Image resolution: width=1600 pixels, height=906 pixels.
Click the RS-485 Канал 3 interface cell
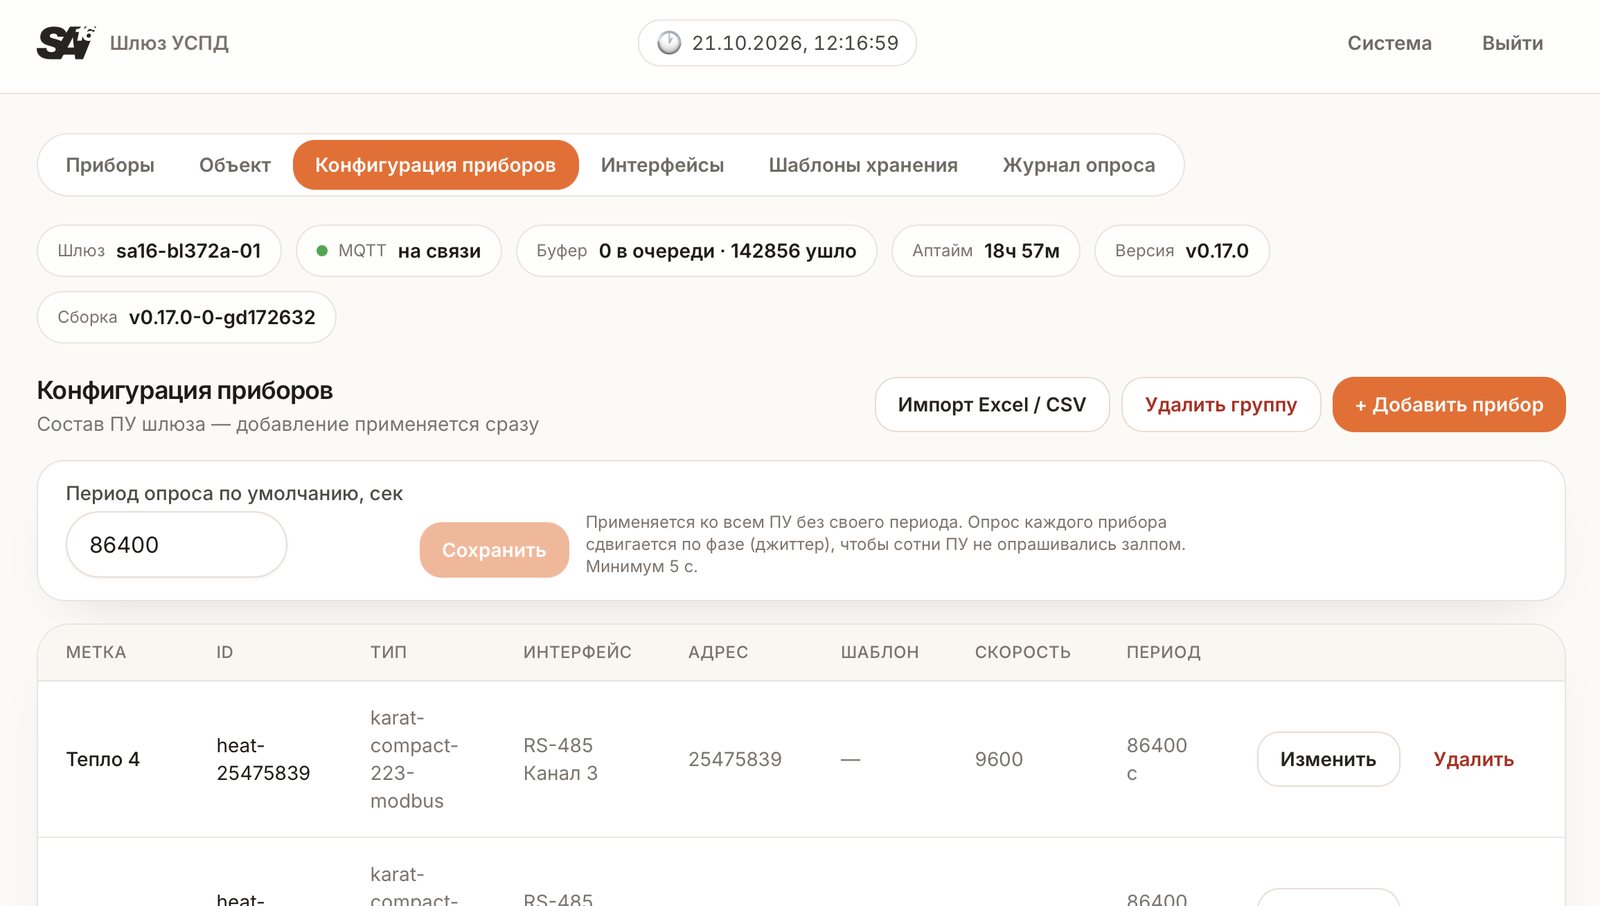(x=560, y=759)
